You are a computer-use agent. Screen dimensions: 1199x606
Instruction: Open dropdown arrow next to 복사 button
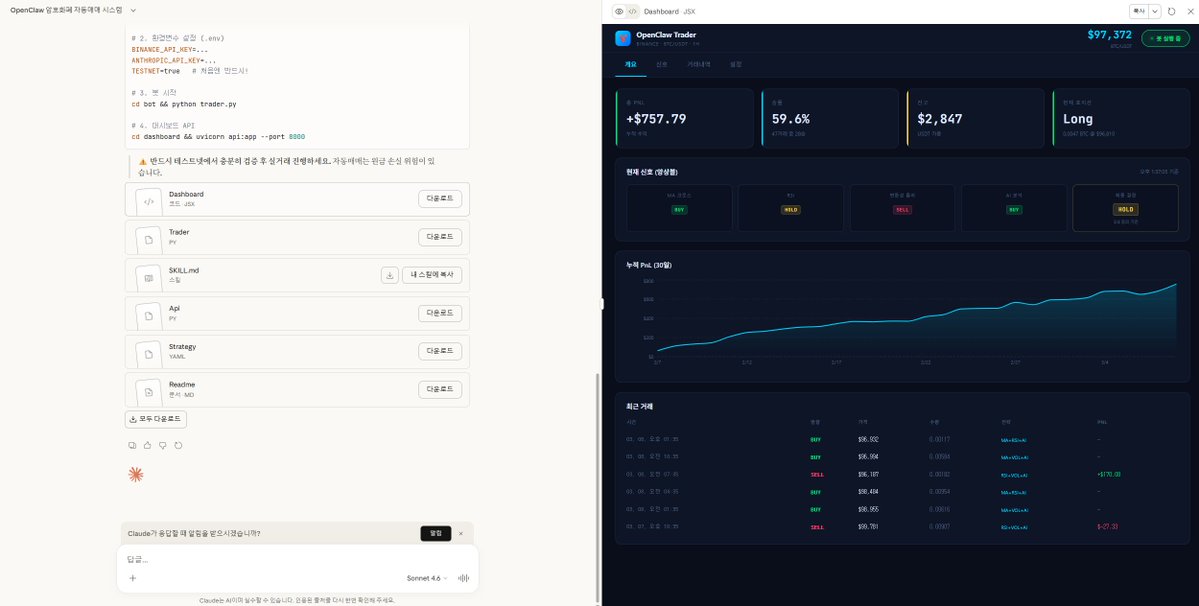coord(1155,11)
